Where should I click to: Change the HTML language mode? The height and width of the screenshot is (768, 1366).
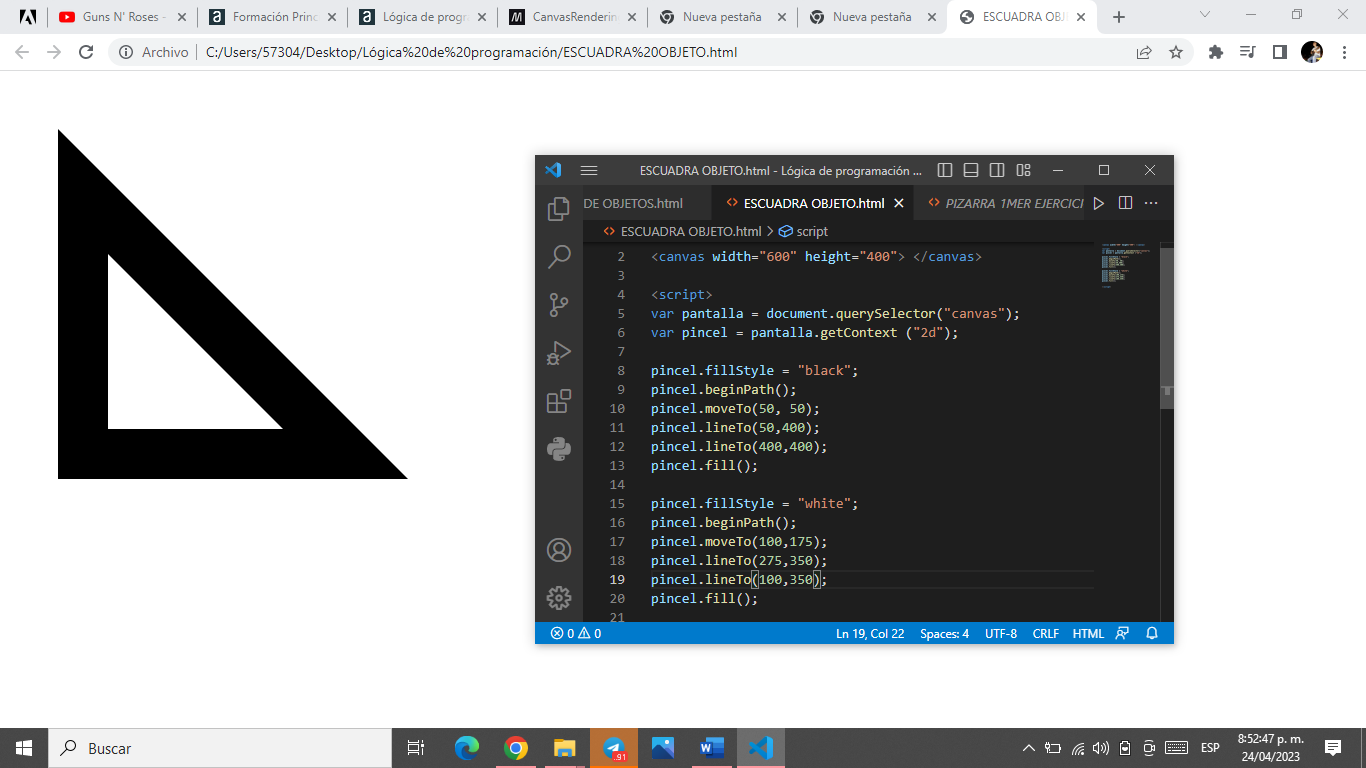tap(1088, 633)
